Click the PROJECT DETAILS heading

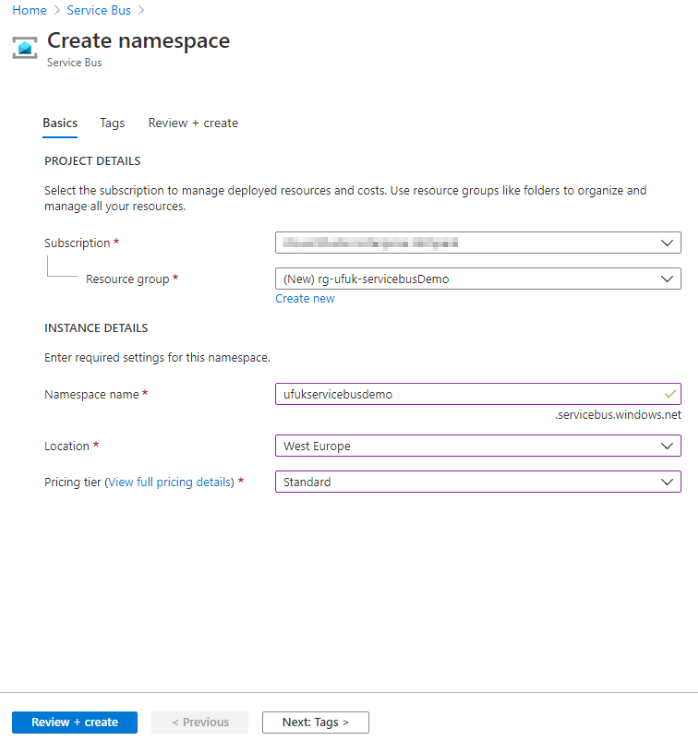click(93, 161)
